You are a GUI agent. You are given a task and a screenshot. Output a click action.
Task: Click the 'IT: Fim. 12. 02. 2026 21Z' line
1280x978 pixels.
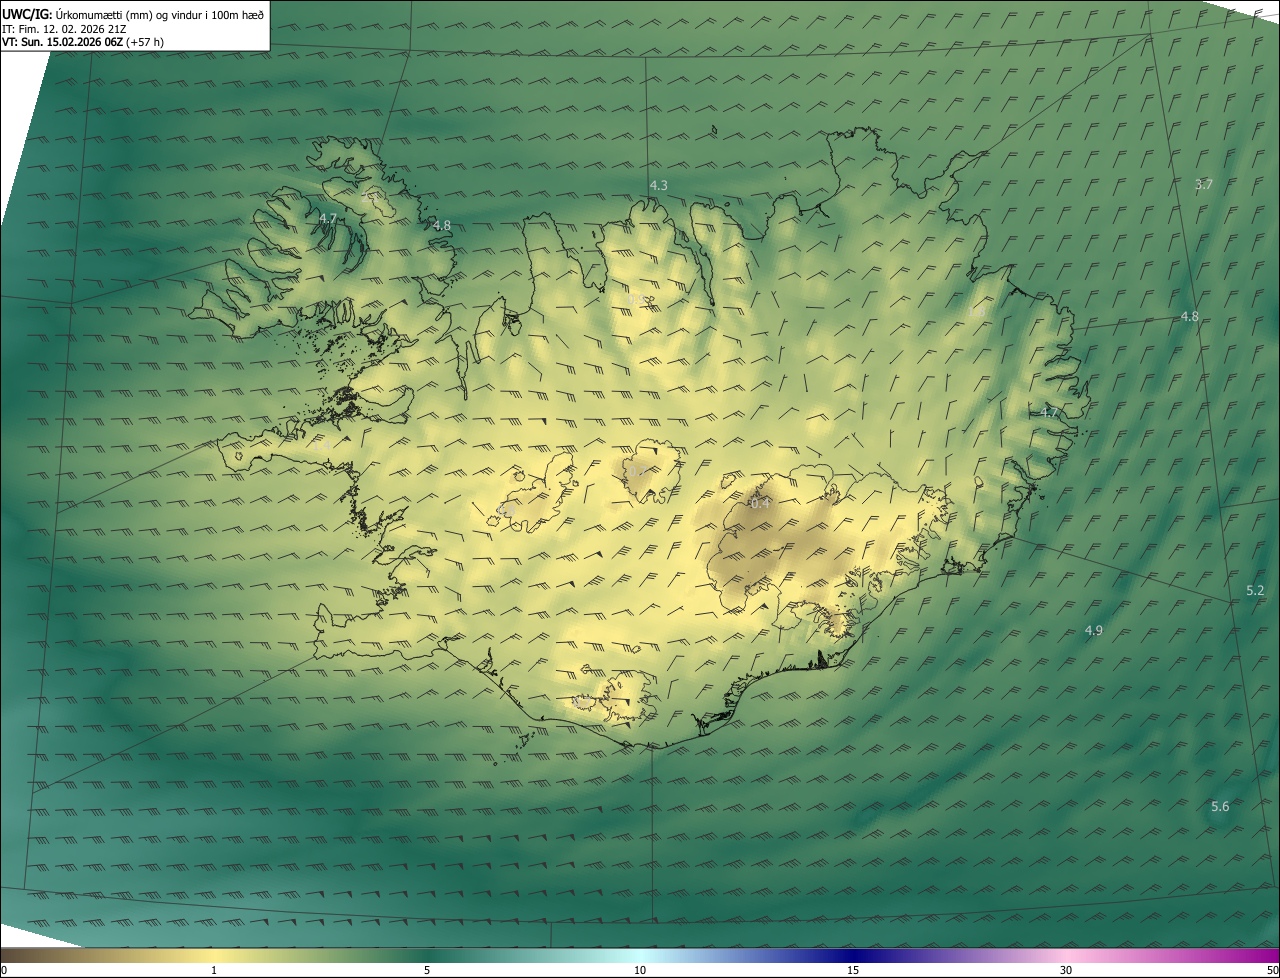click(64, 29)
